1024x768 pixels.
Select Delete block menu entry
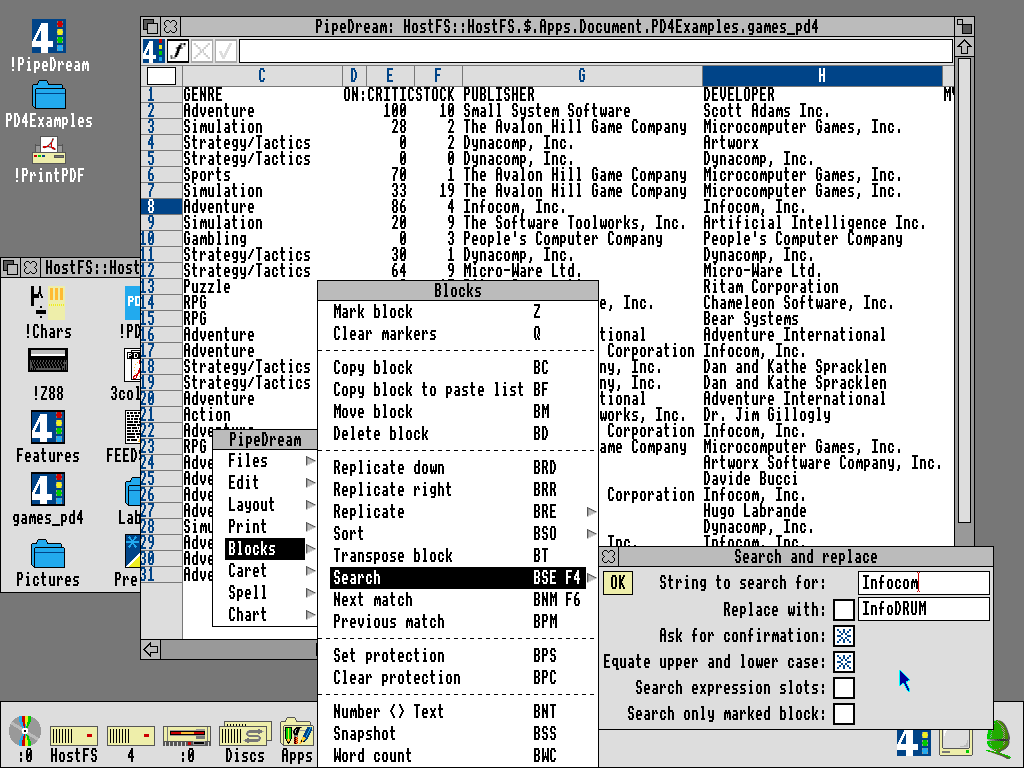[458, 434]
